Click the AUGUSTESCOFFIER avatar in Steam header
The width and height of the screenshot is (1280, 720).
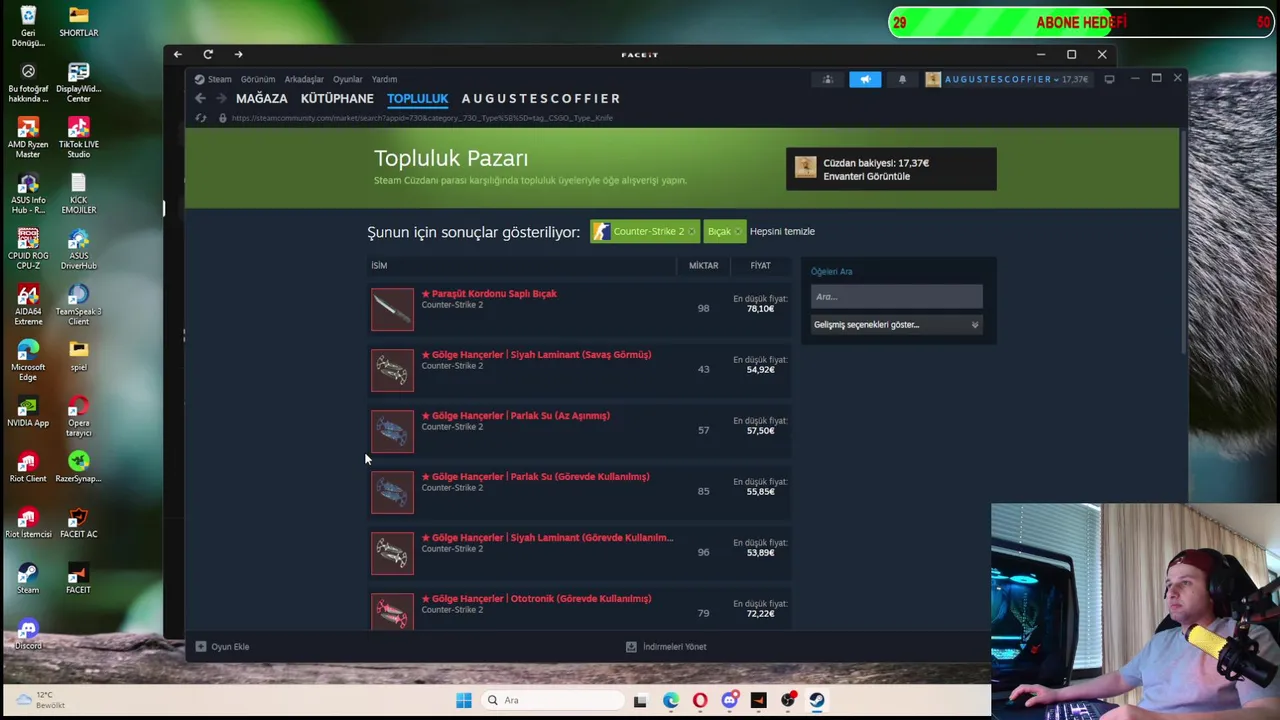(933, 79)
